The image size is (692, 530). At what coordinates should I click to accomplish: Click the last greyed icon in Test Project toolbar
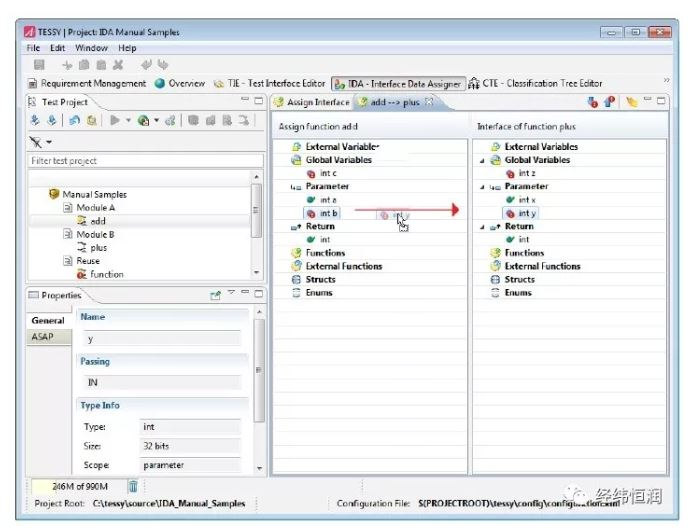243,120
